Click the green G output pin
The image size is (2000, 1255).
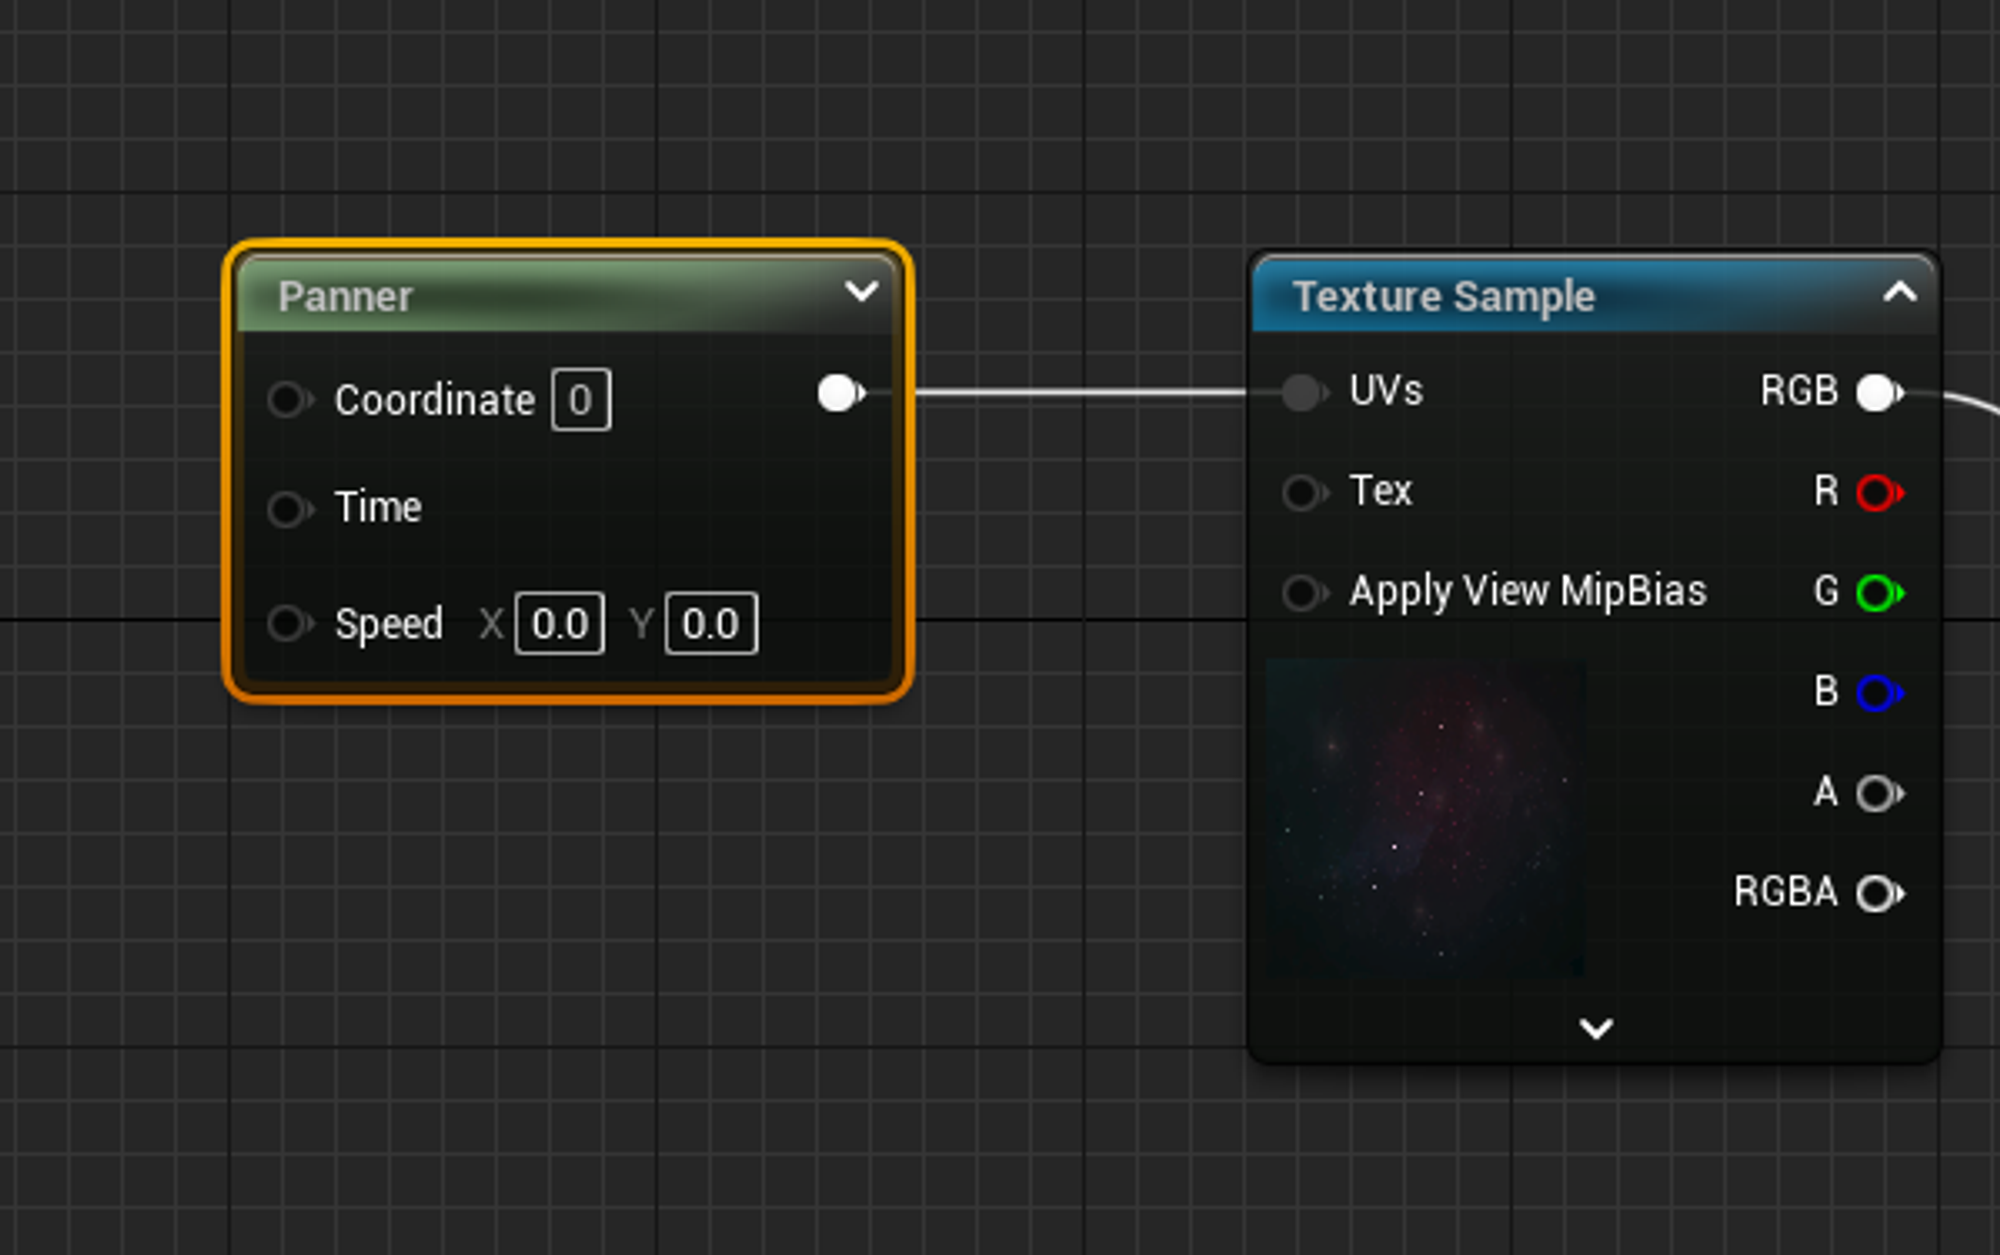coord(1879,592)
